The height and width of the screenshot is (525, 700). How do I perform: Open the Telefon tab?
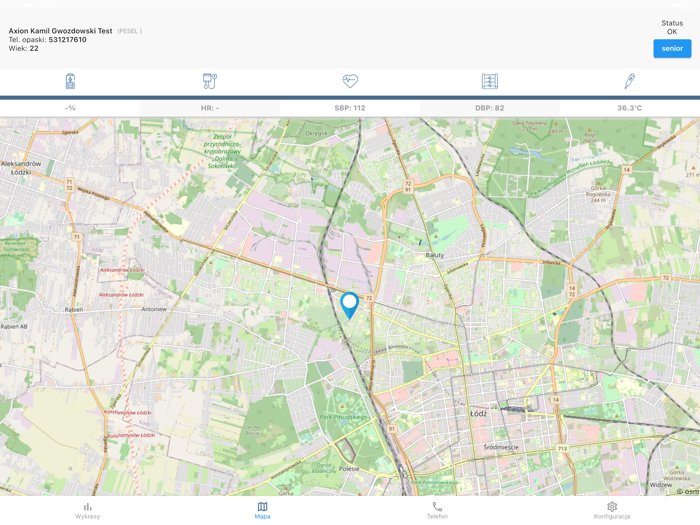coord(437,511)
